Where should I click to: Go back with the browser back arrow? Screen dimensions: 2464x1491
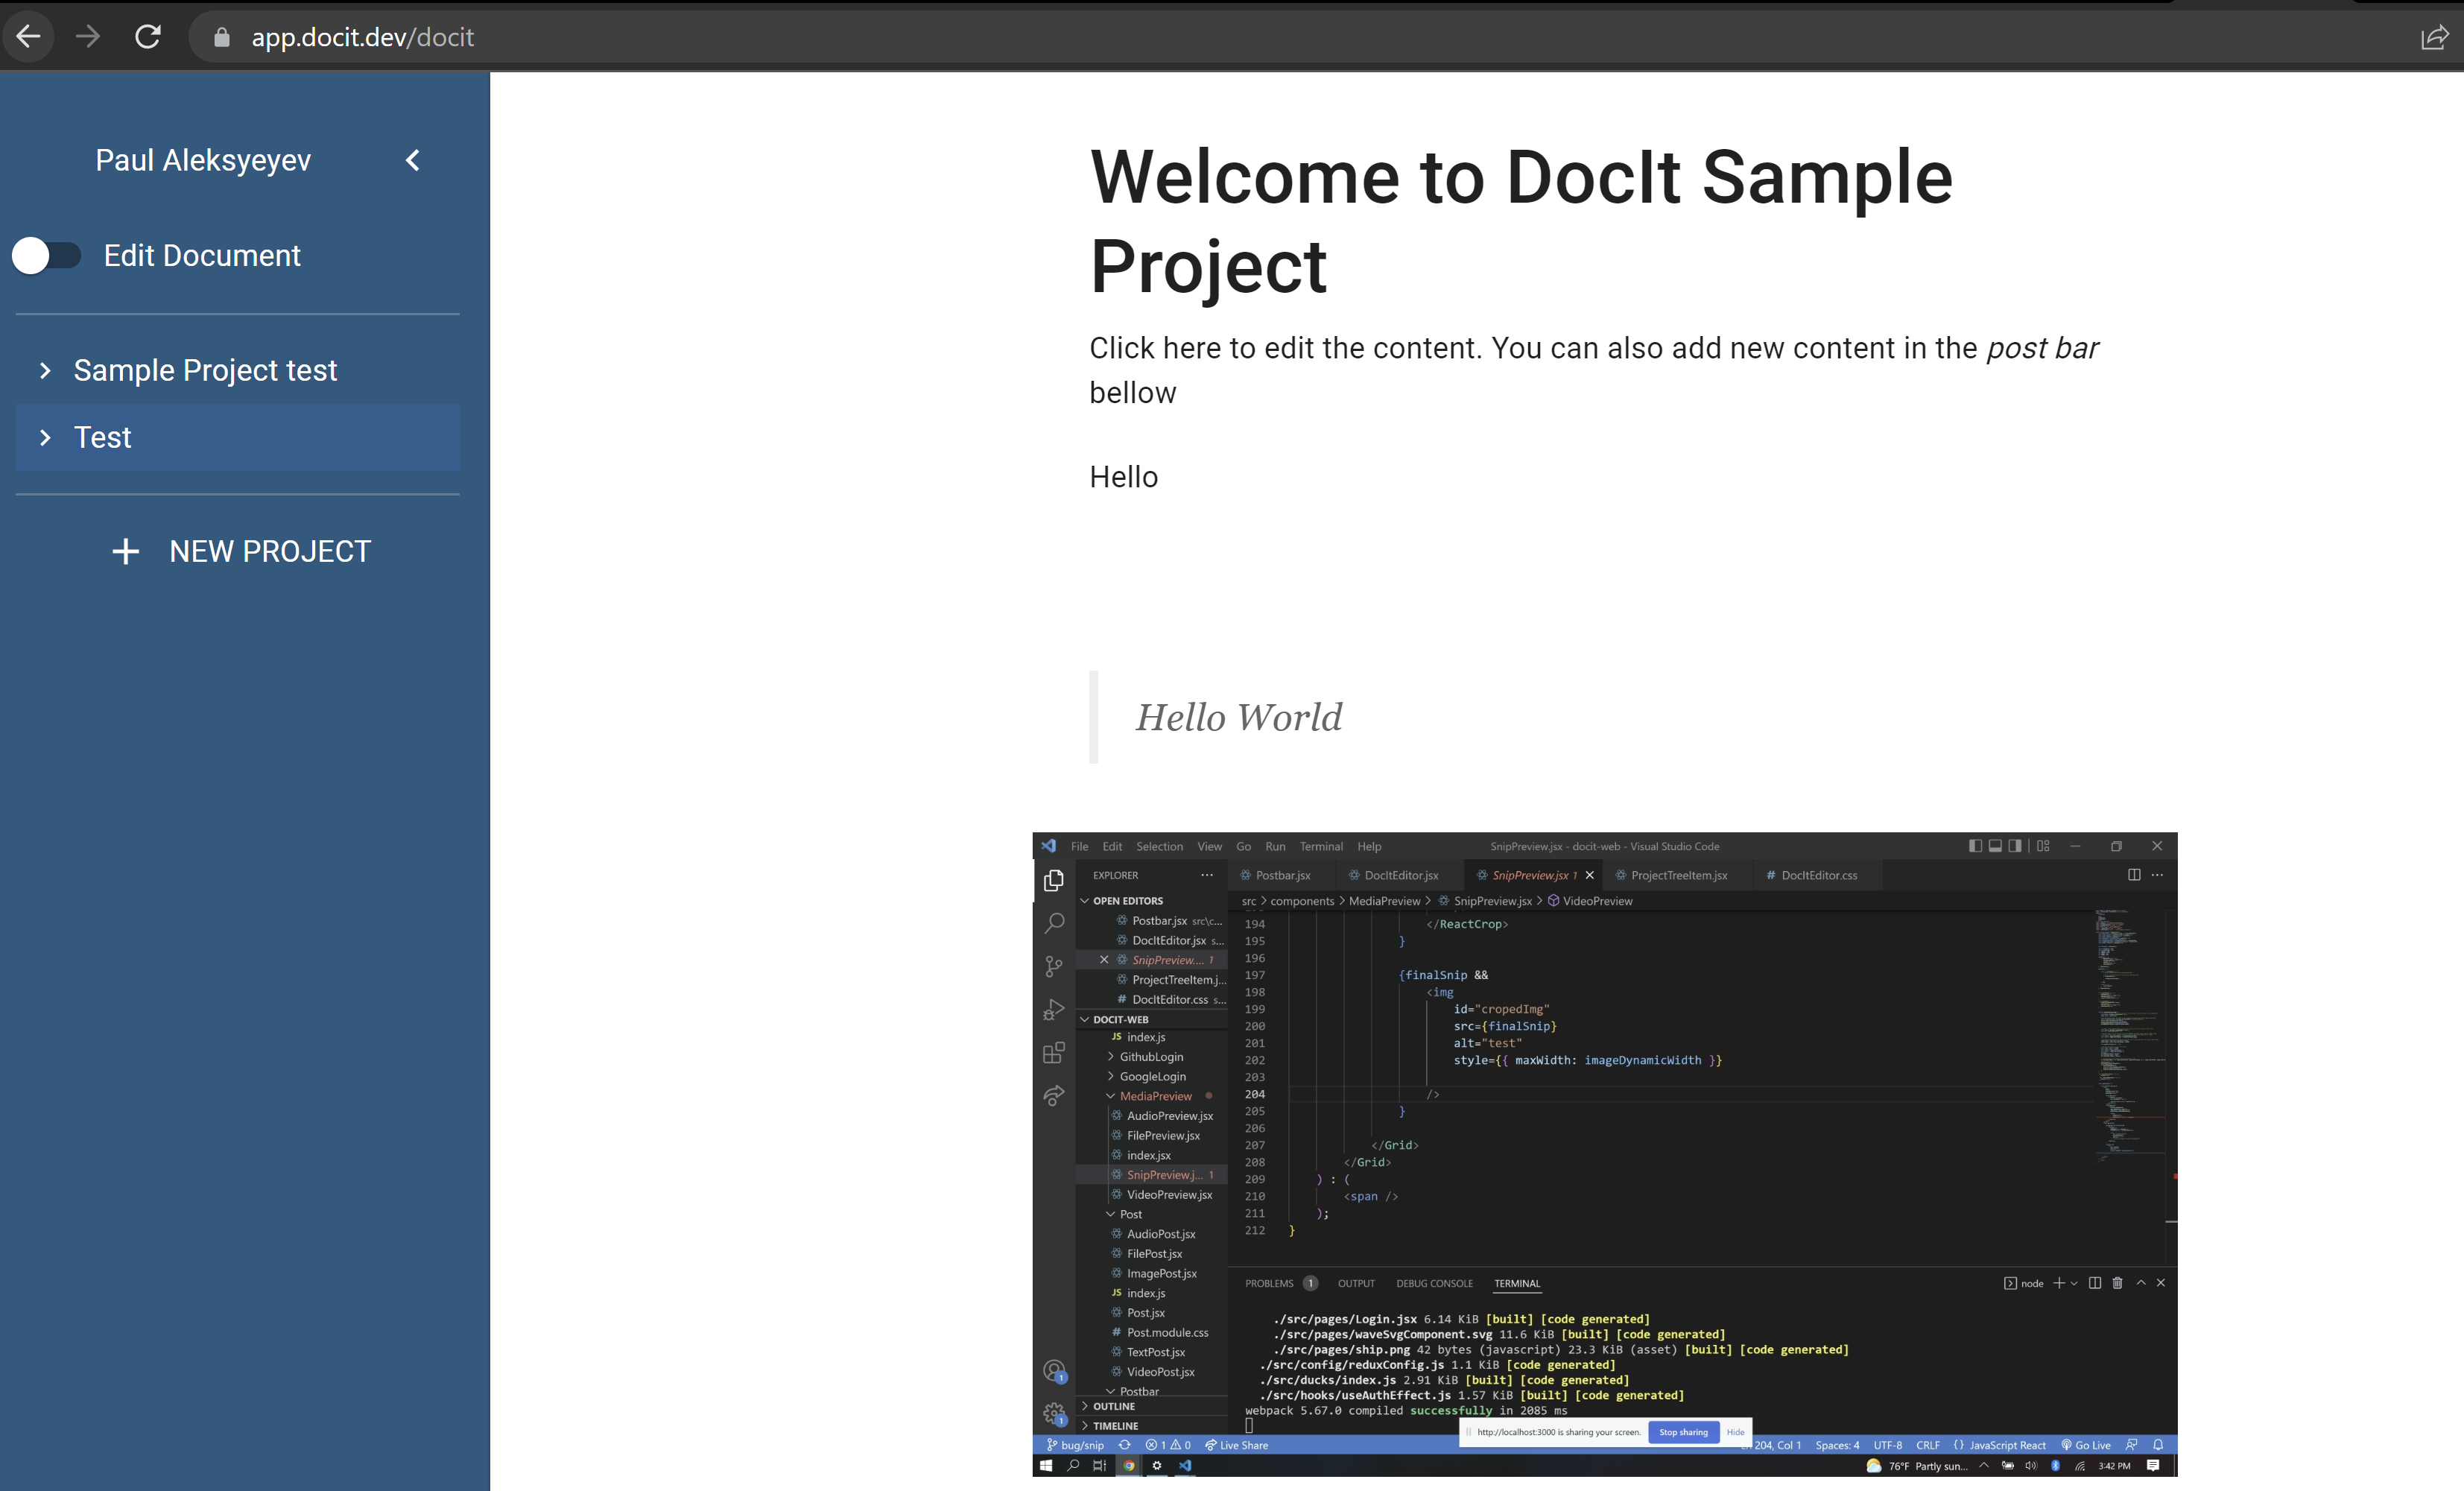(x=28, y=37)
